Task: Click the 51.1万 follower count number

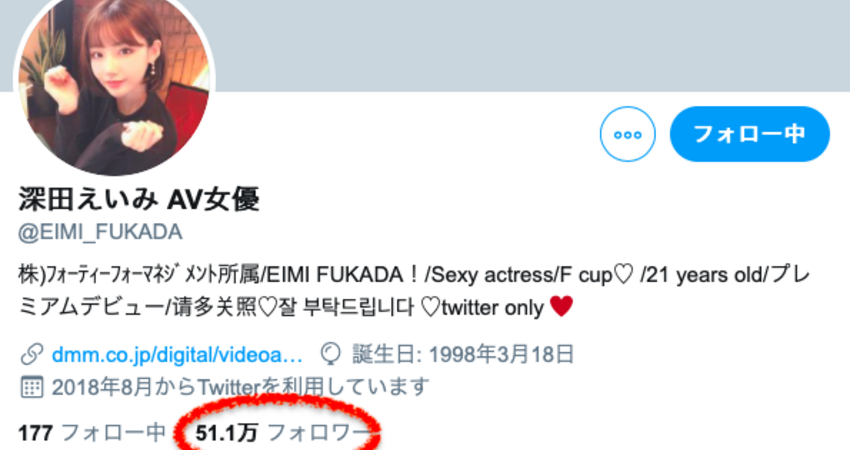Action: [226, 433]
